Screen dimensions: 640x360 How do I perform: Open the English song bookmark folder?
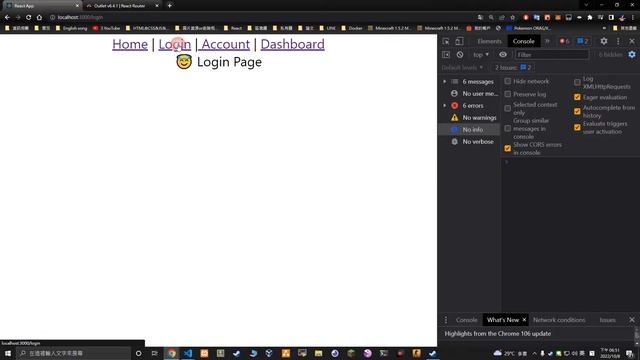tap(72, 28)
